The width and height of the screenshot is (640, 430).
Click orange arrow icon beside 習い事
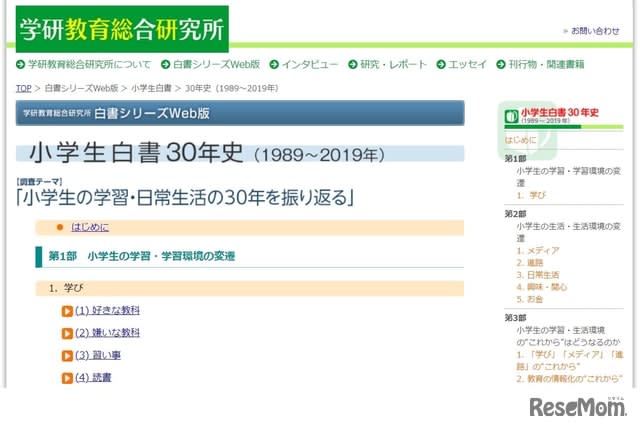click(67, 356)
